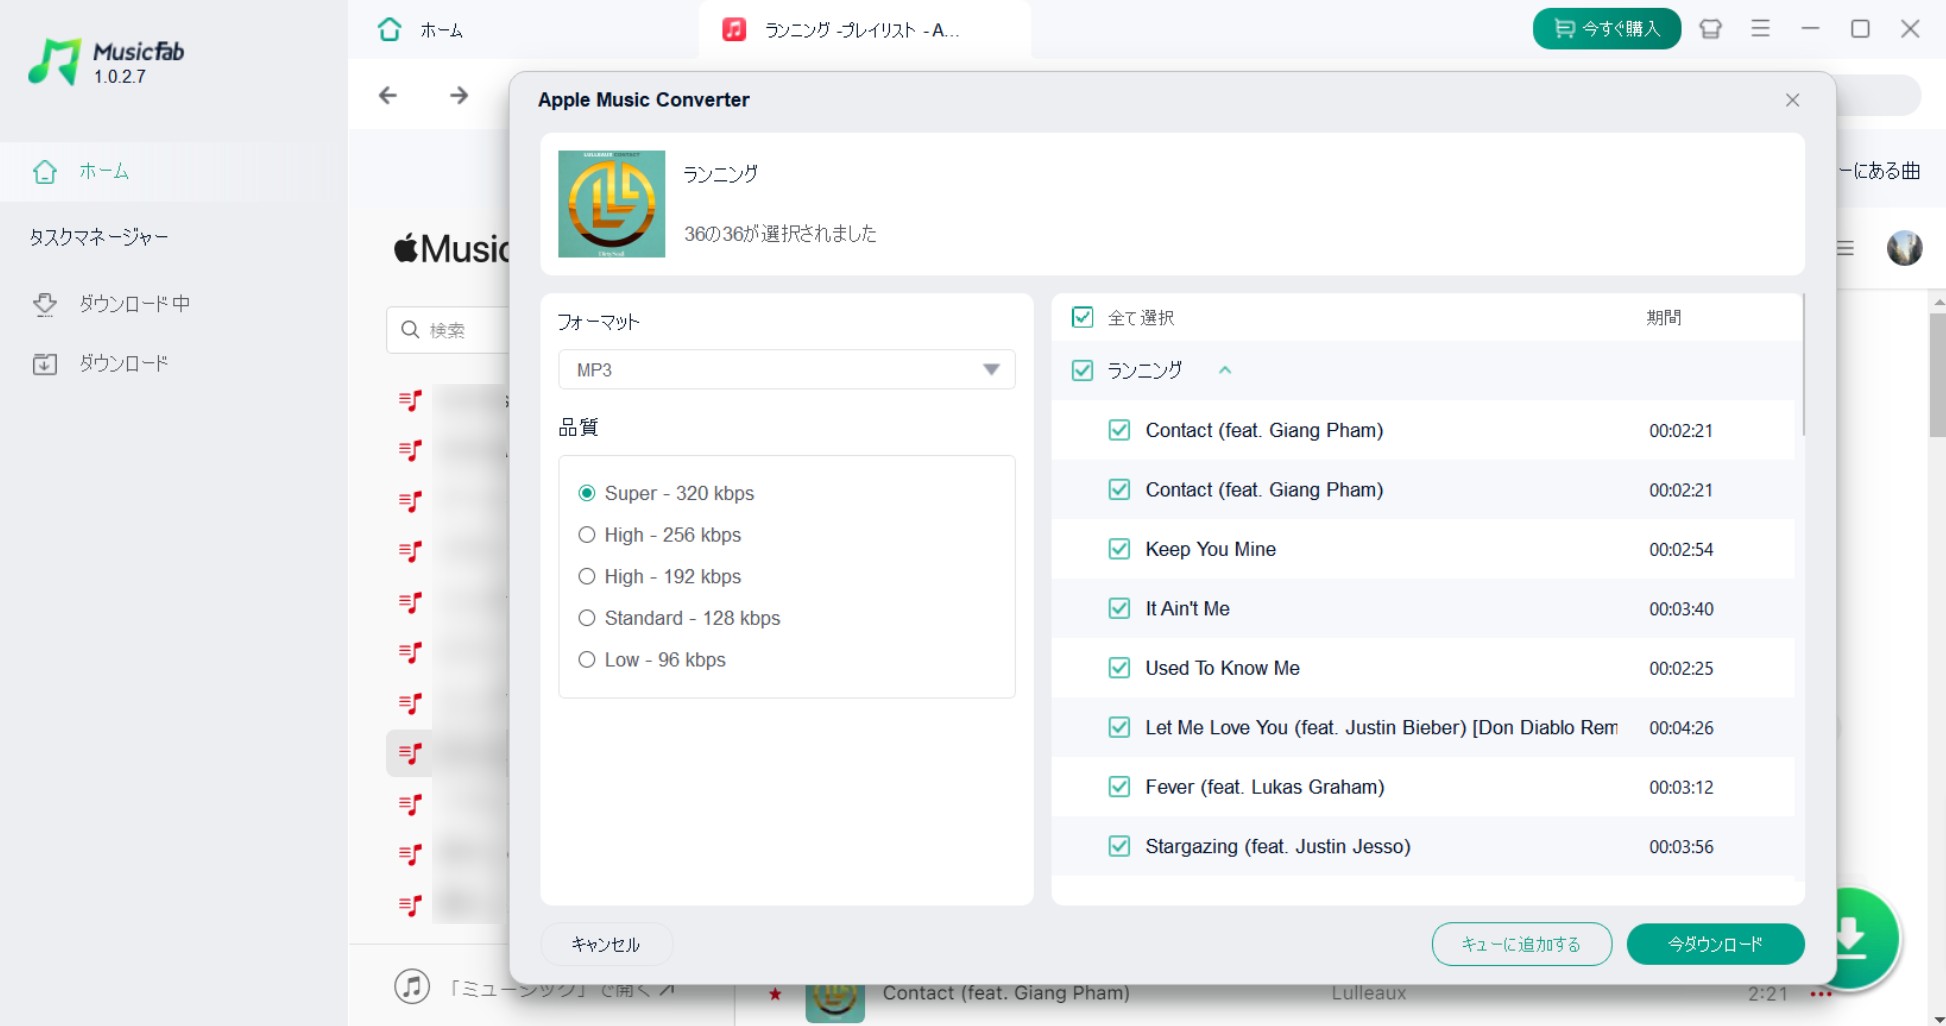Uncheck the It Ain't Me track

1119,608
